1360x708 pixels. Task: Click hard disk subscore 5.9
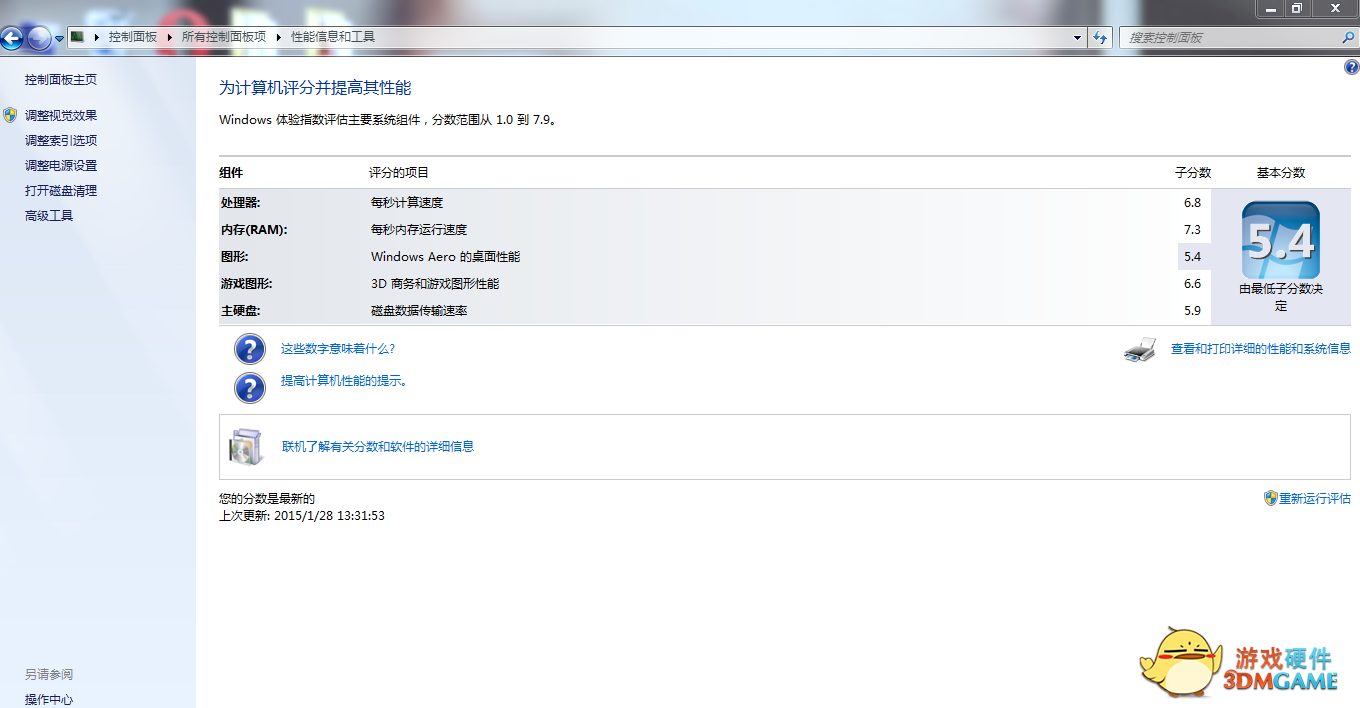click(1192, 311)
